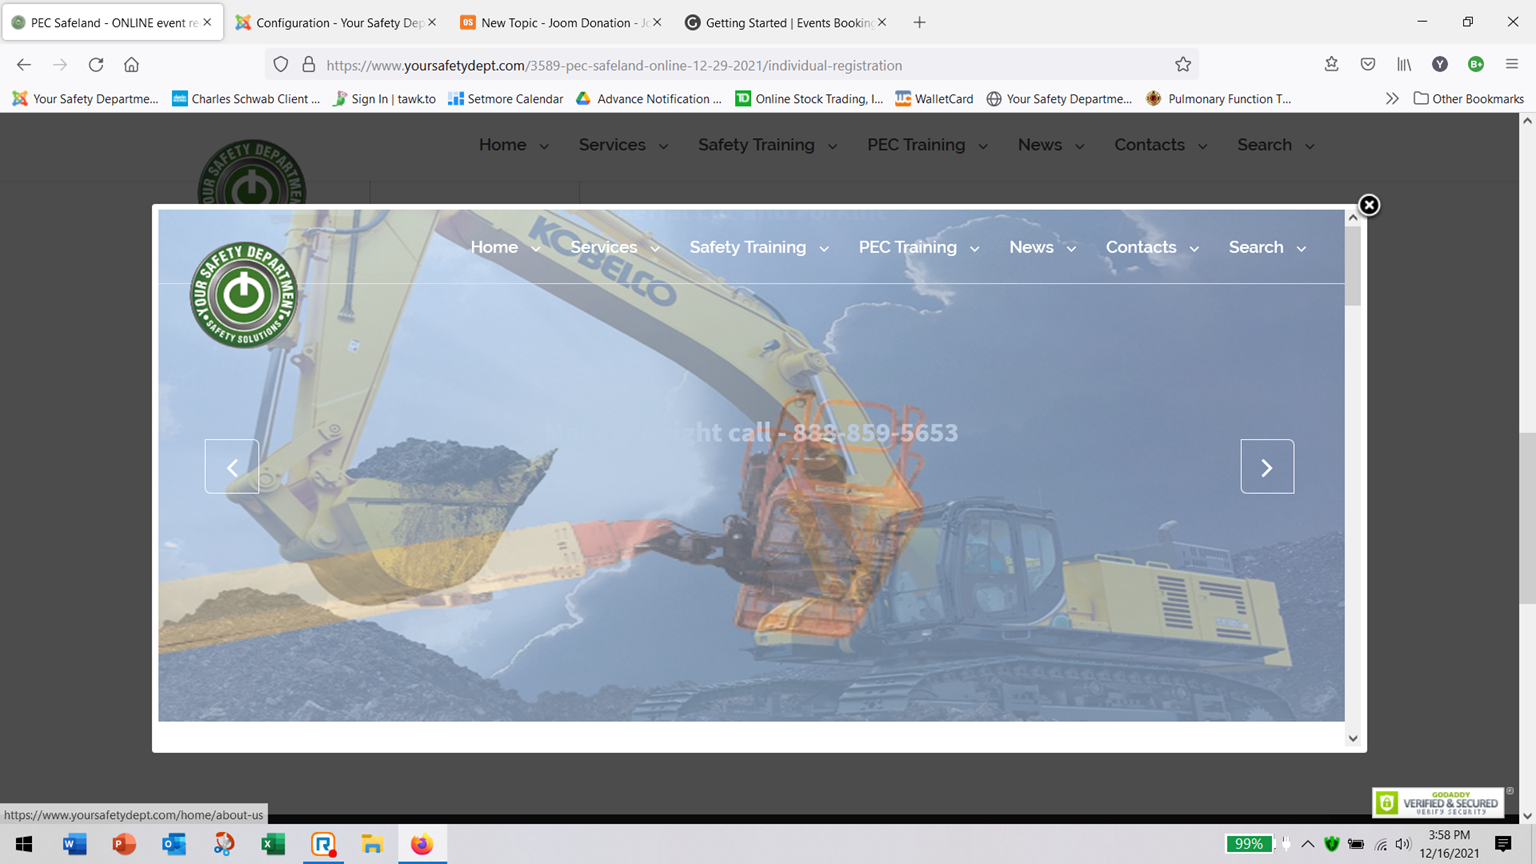Click Your Safety Department logo in popup
This screenshot has width=1536, height=864.
(244, 295)
